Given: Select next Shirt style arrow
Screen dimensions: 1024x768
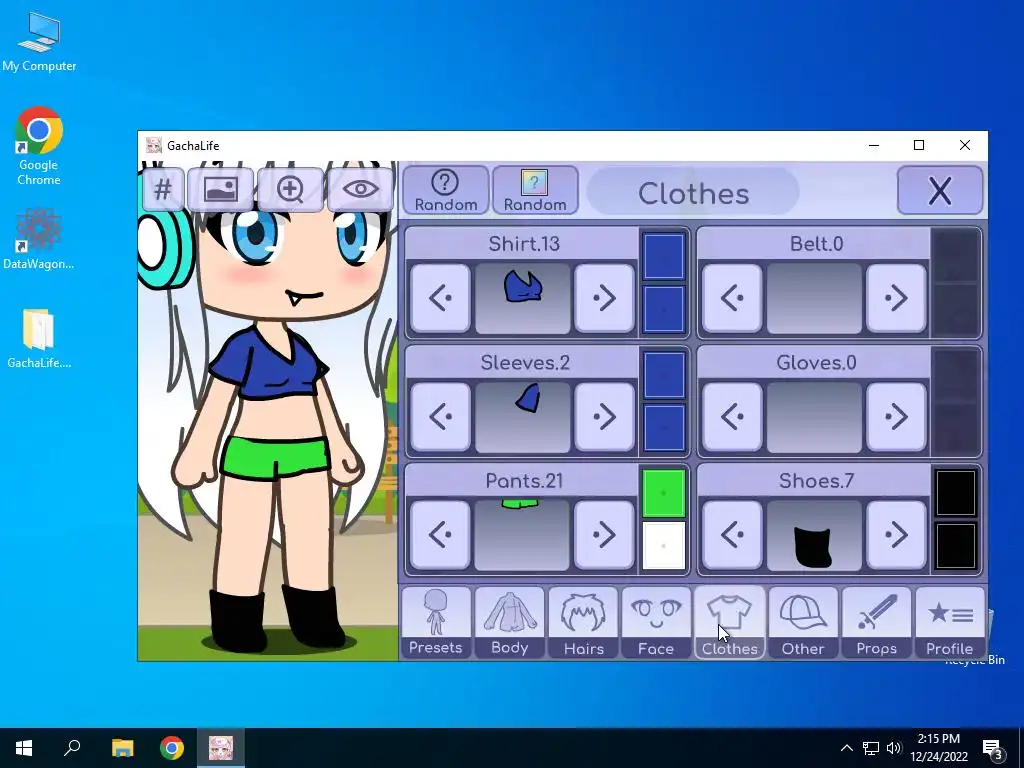Looking at the screenshot, I should coord(604,298).
